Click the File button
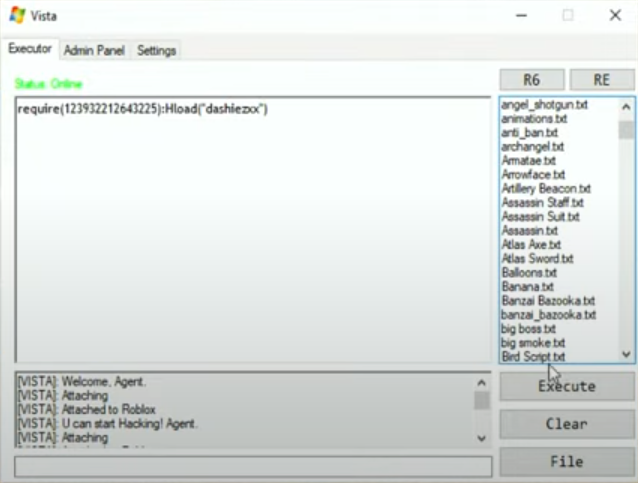Image resolution: width=638 pixels, height=483 pixels. coord(567,461)
